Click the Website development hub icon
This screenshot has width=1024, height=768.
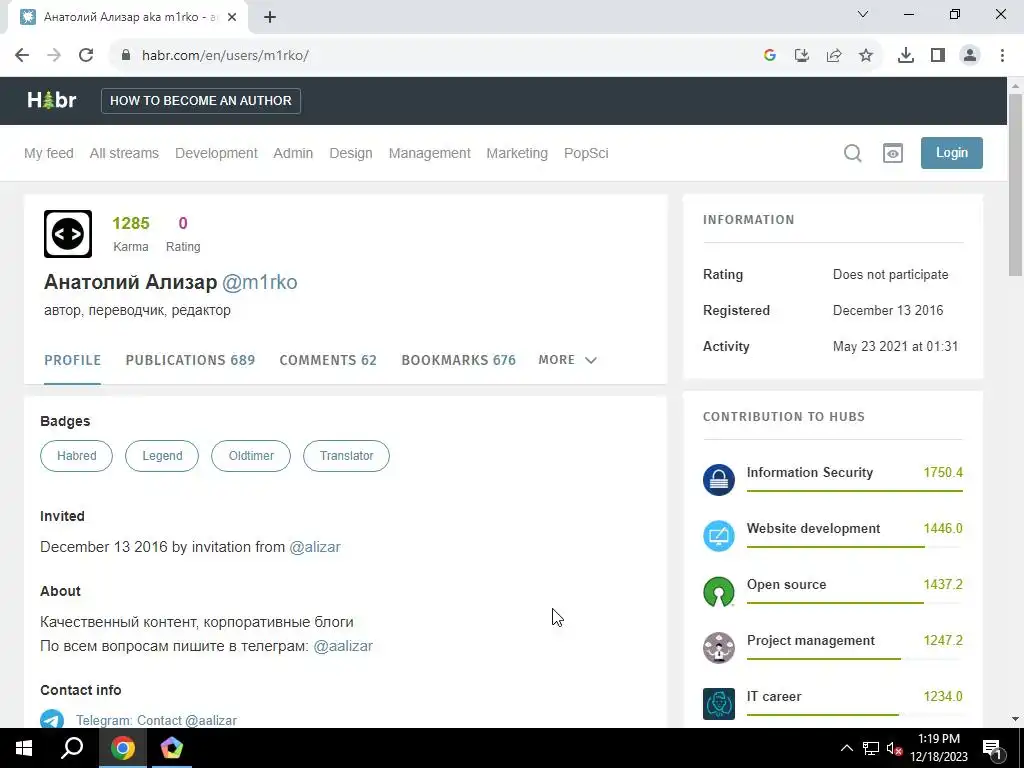coord(718,536)
